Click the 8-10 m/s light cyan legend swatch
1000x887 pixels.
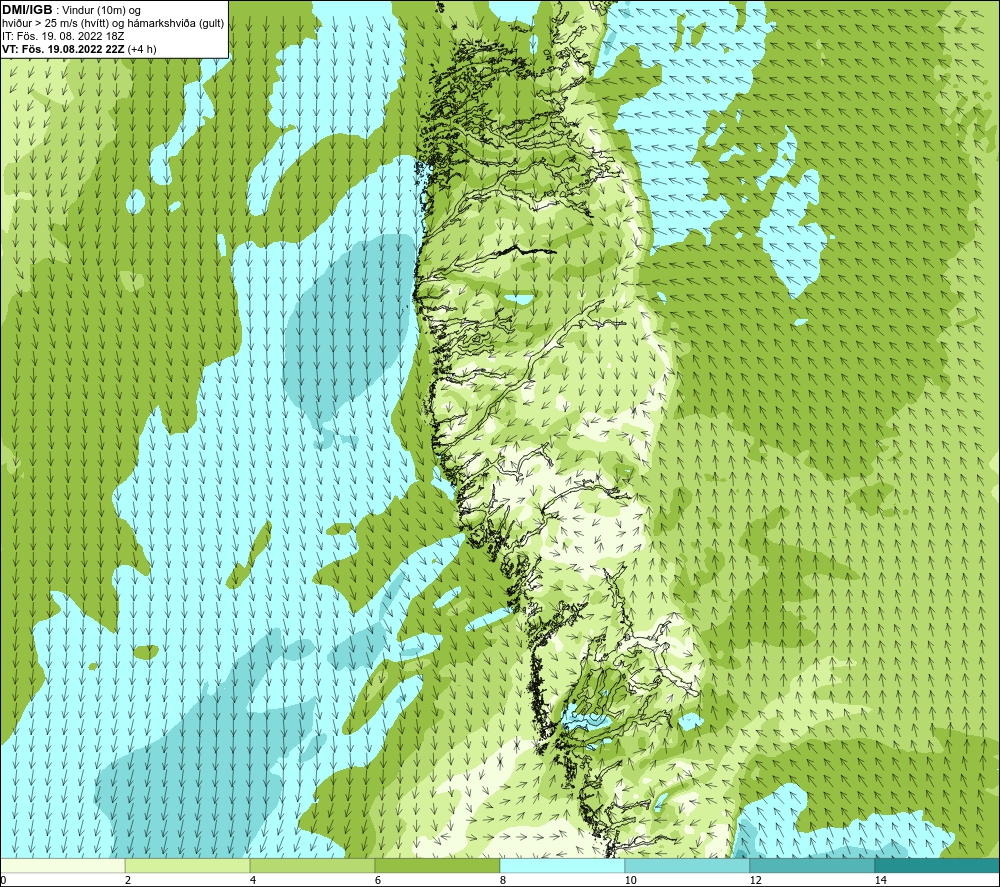point(562,866)
